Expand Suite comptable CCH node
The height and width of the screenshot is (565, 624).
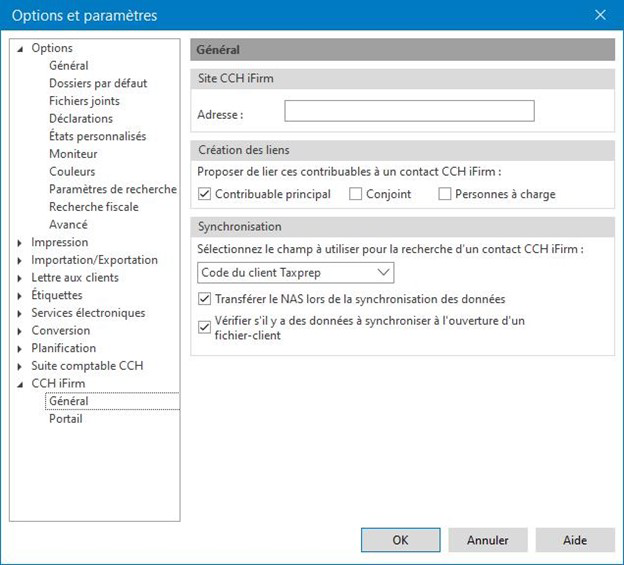pyautogui.click(x=20, y=366)
